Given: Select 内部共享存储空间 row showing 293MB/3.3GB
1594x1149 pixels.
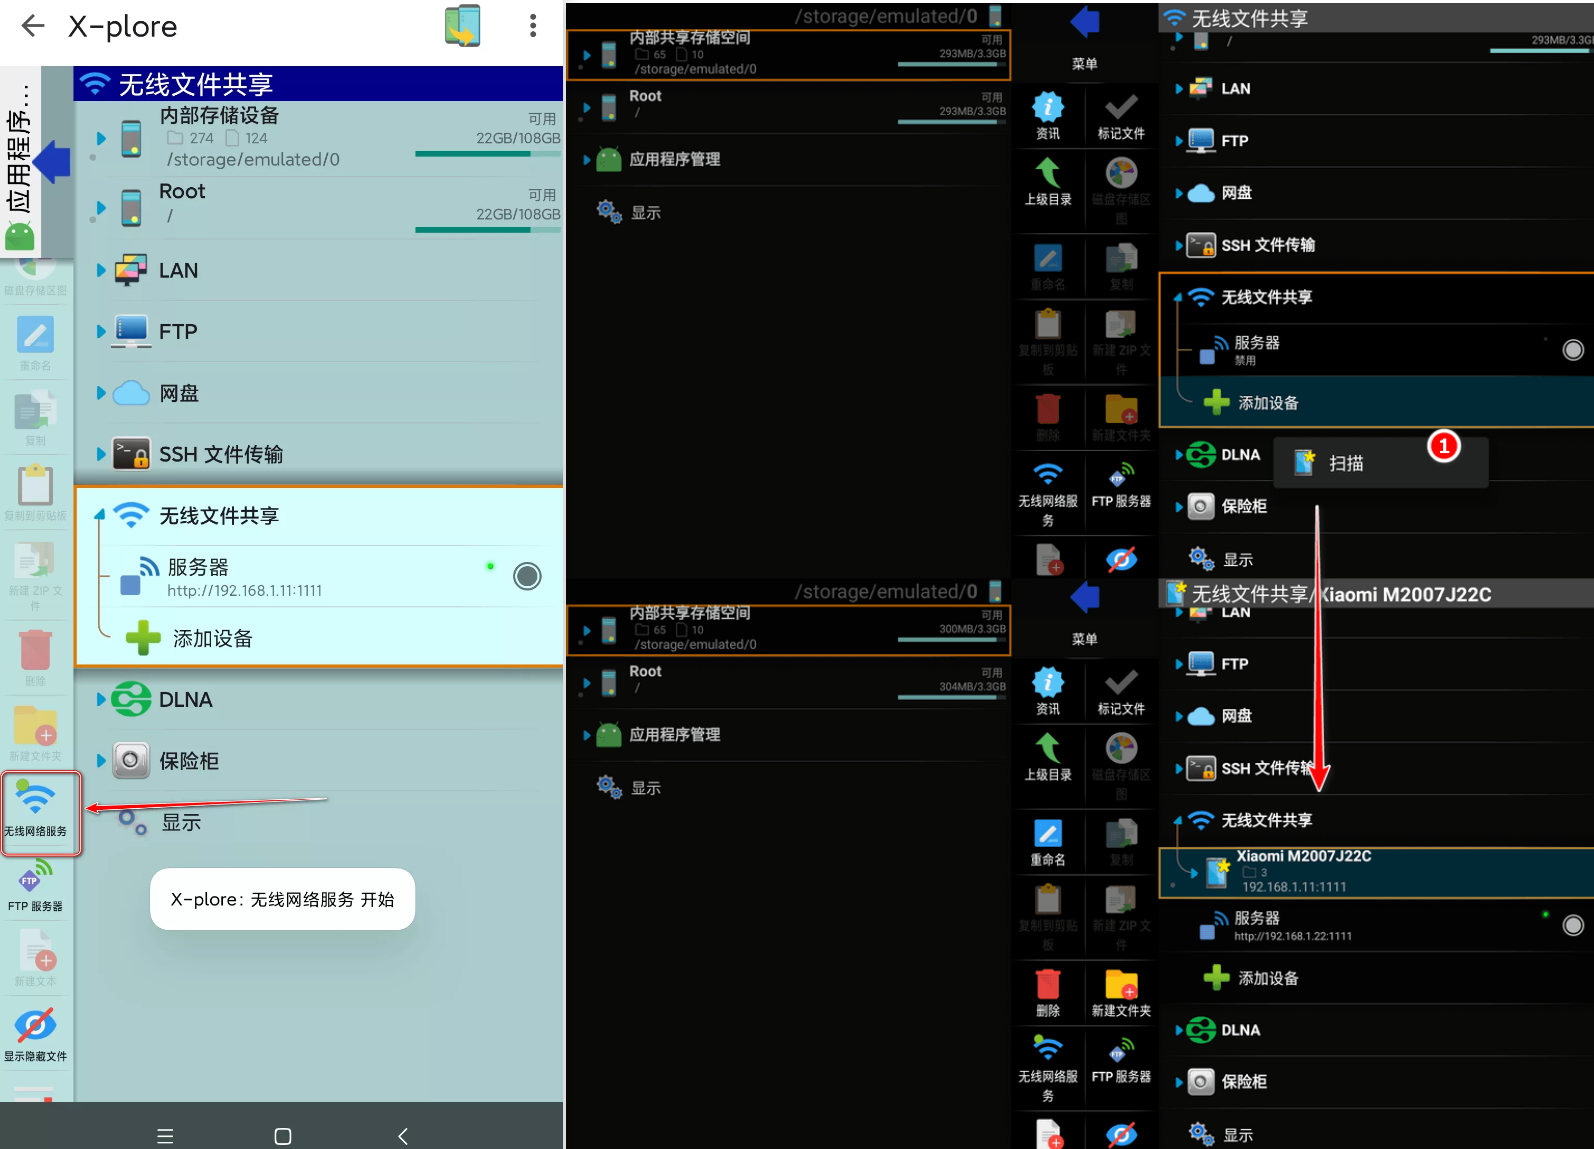Looking at the screenshot, I should pyautogui.click(x=788, y=54).
